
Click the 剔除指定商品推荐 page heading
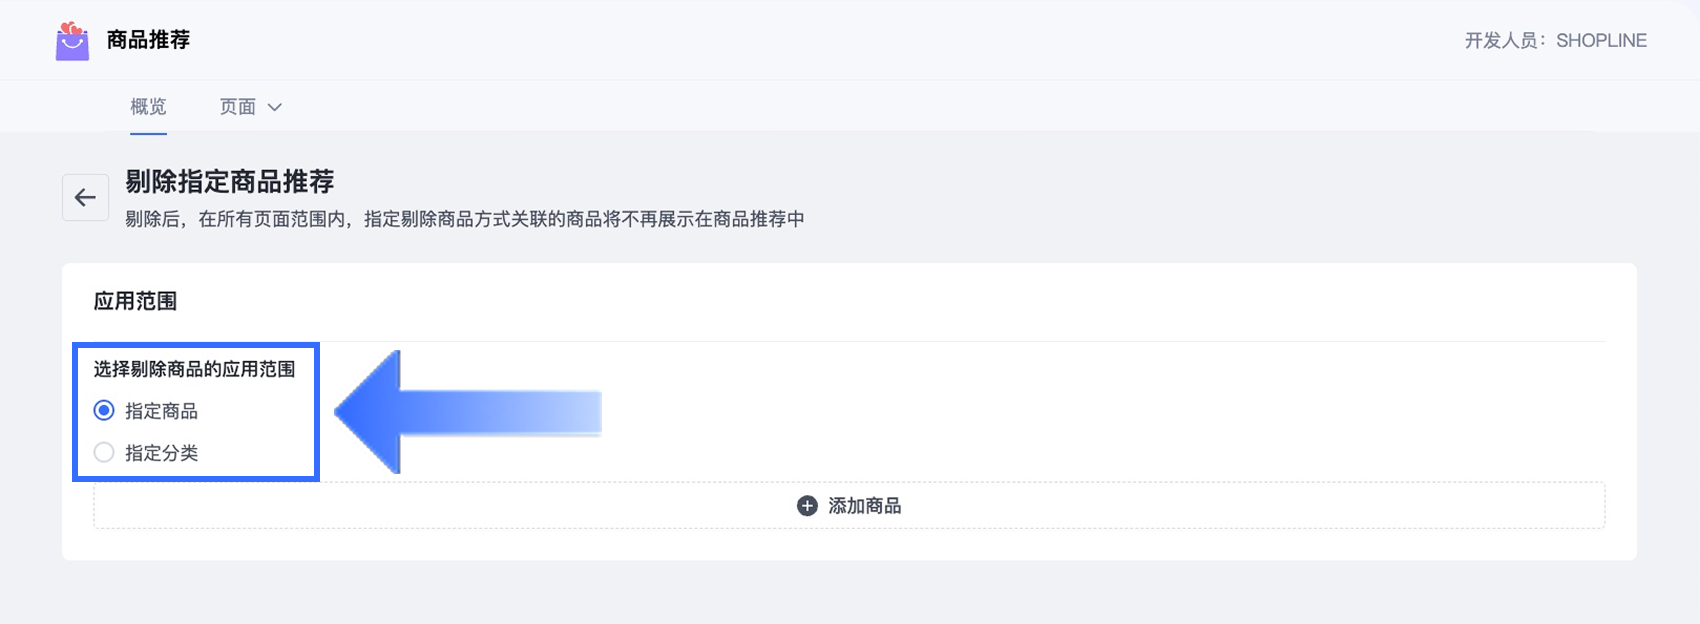coord(230,182)
